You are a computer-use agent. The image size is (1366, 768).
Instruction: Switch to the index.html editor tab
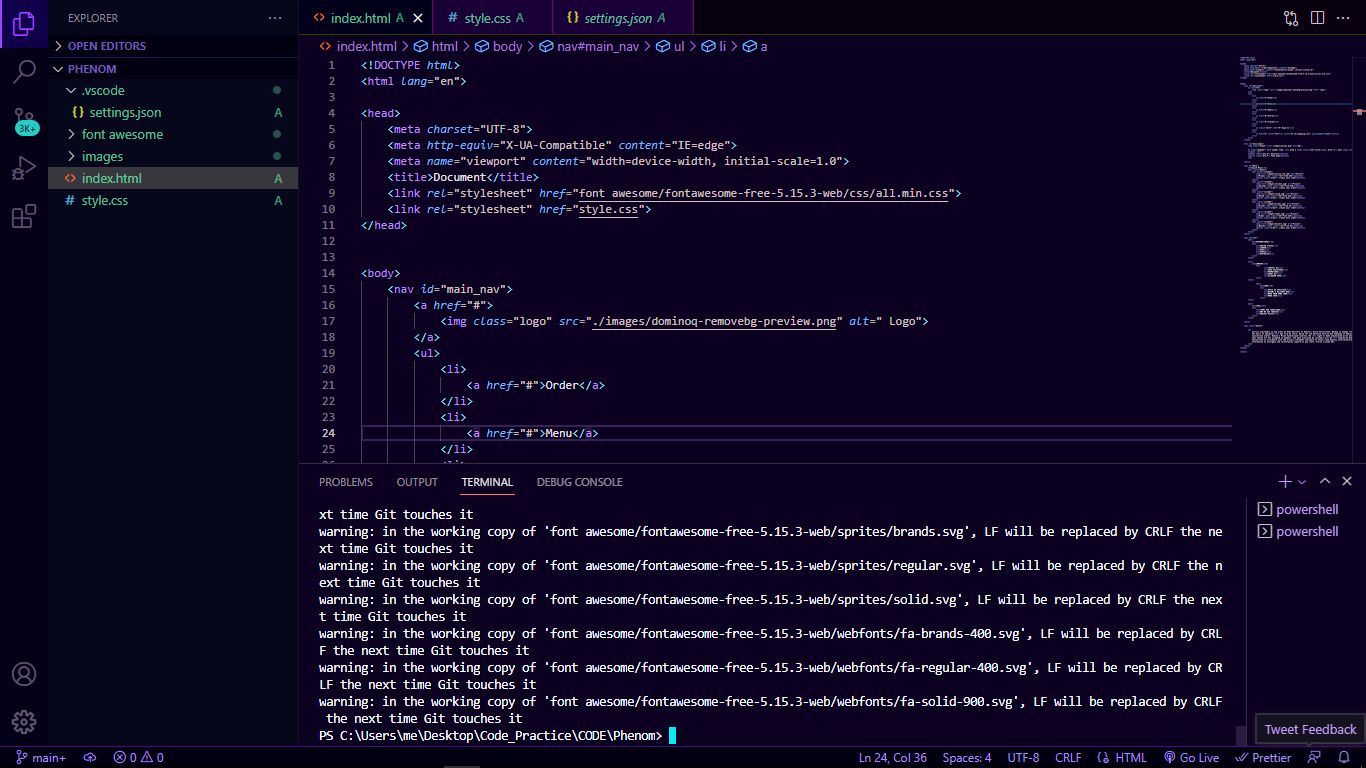coord(366,18)
